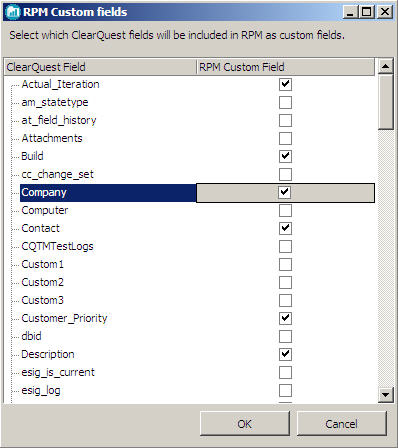Viewport: 398px width, 448px height.
Task: Check the am_statetype checkbox
Action: pyautogui.click(x=285, y=102)
